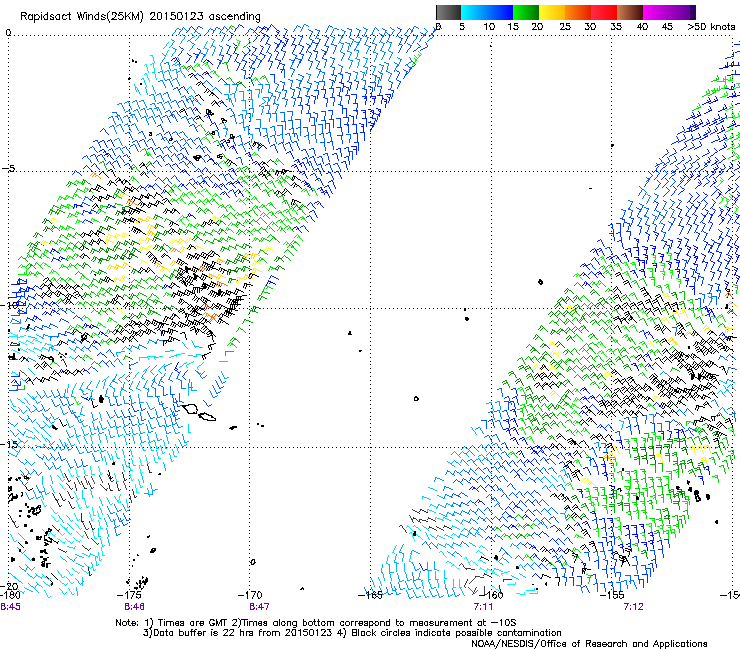Click the red 30-35 knots color swatch

click(x=604, y=12)
